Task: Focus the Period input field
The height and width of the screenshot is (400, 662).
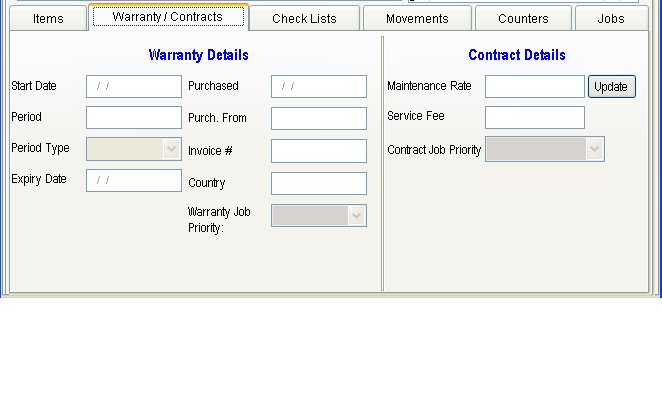Action: (x=134, y=118)
